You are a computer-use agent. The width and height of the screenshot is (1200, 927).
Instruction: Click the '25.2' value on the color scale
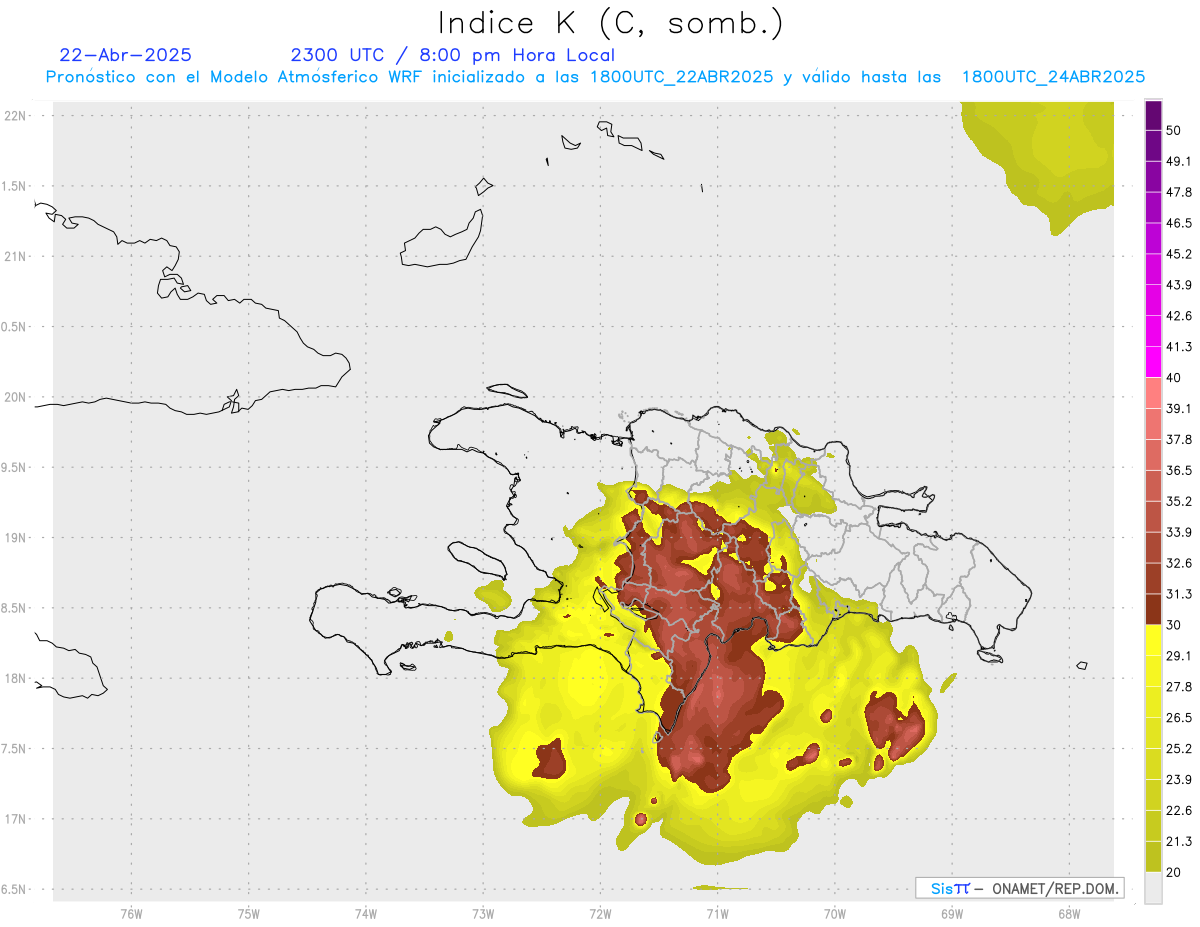pyautogui.click(x=1179, y=748)
